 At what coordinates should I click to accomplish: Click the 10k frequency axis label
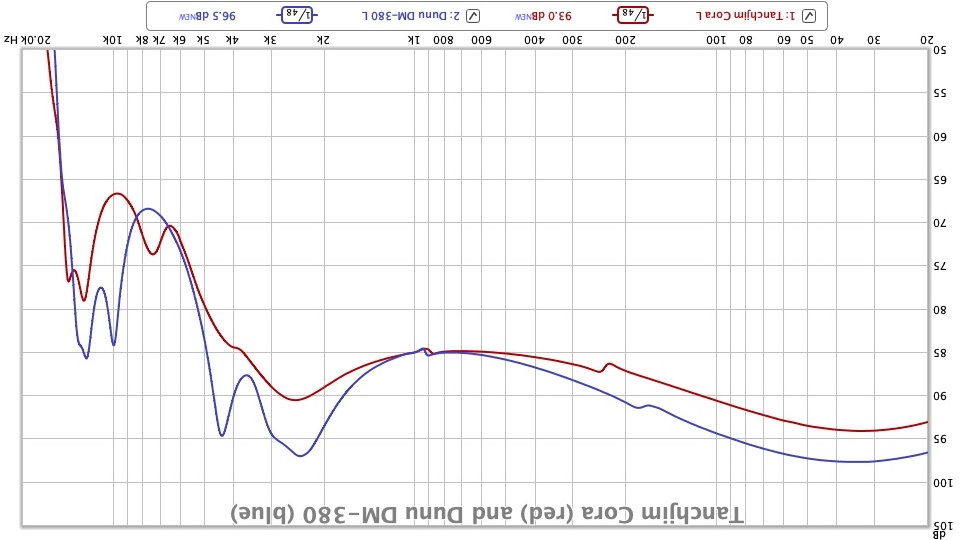click(x=112, y=40)
